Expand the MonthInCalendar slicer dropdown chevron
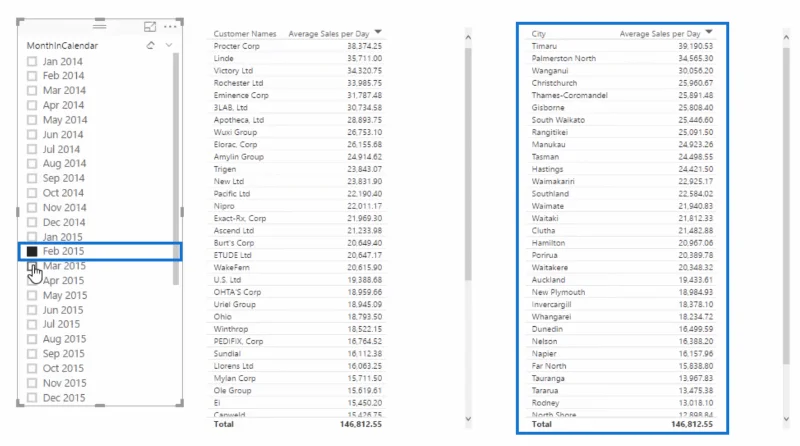 point(169,45)
